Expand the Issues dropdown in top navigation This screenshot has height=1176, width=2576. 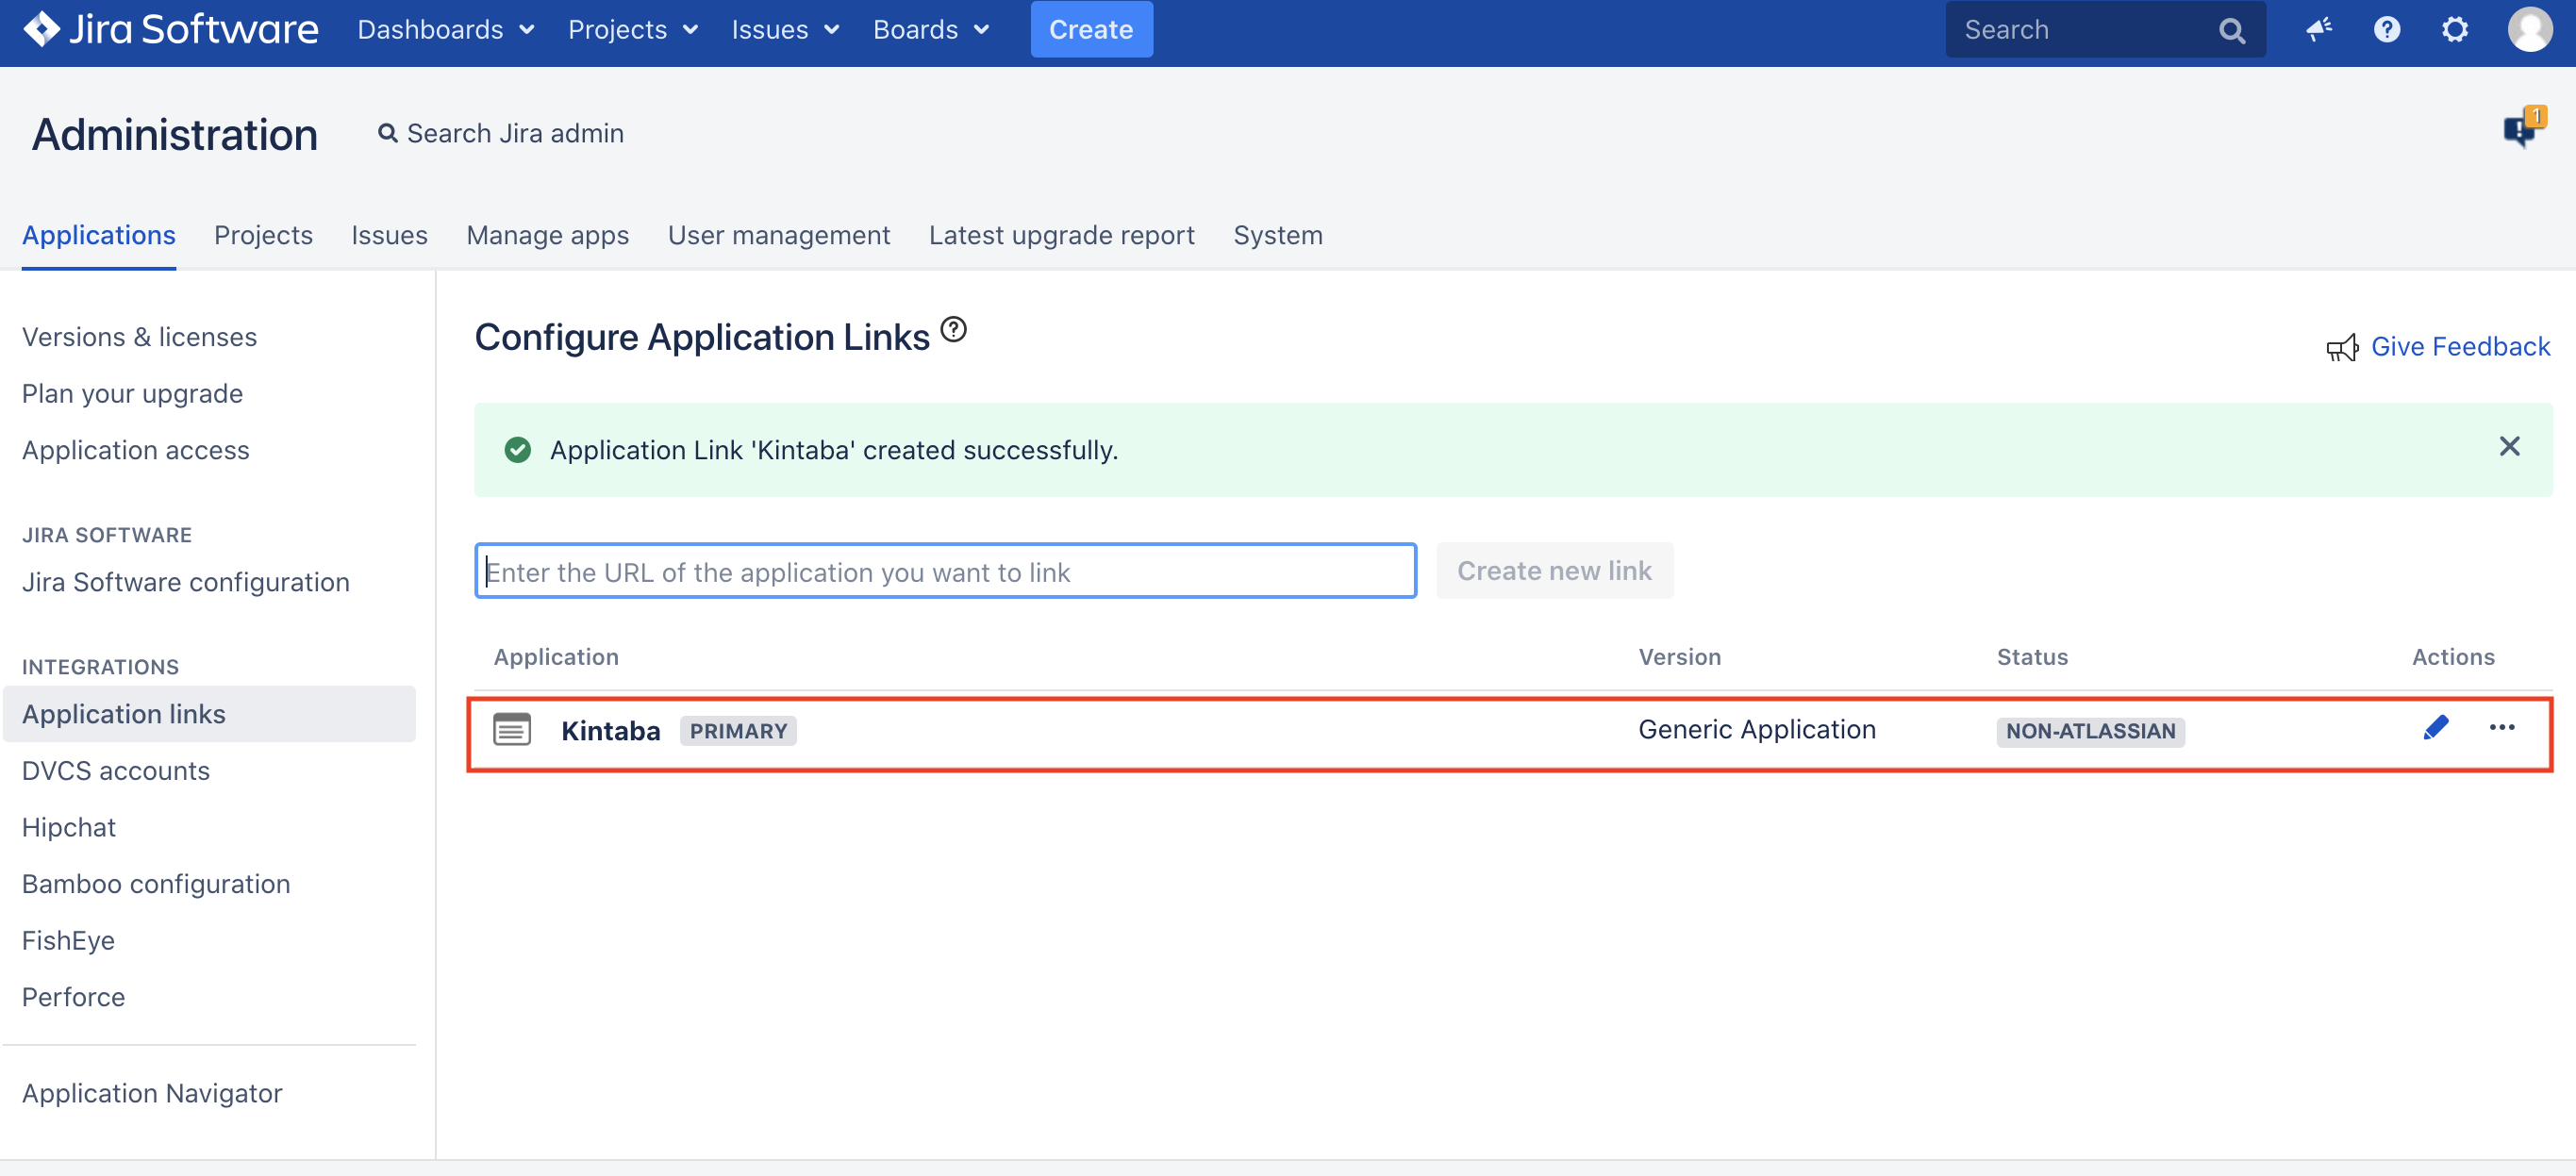coord(784,29)
